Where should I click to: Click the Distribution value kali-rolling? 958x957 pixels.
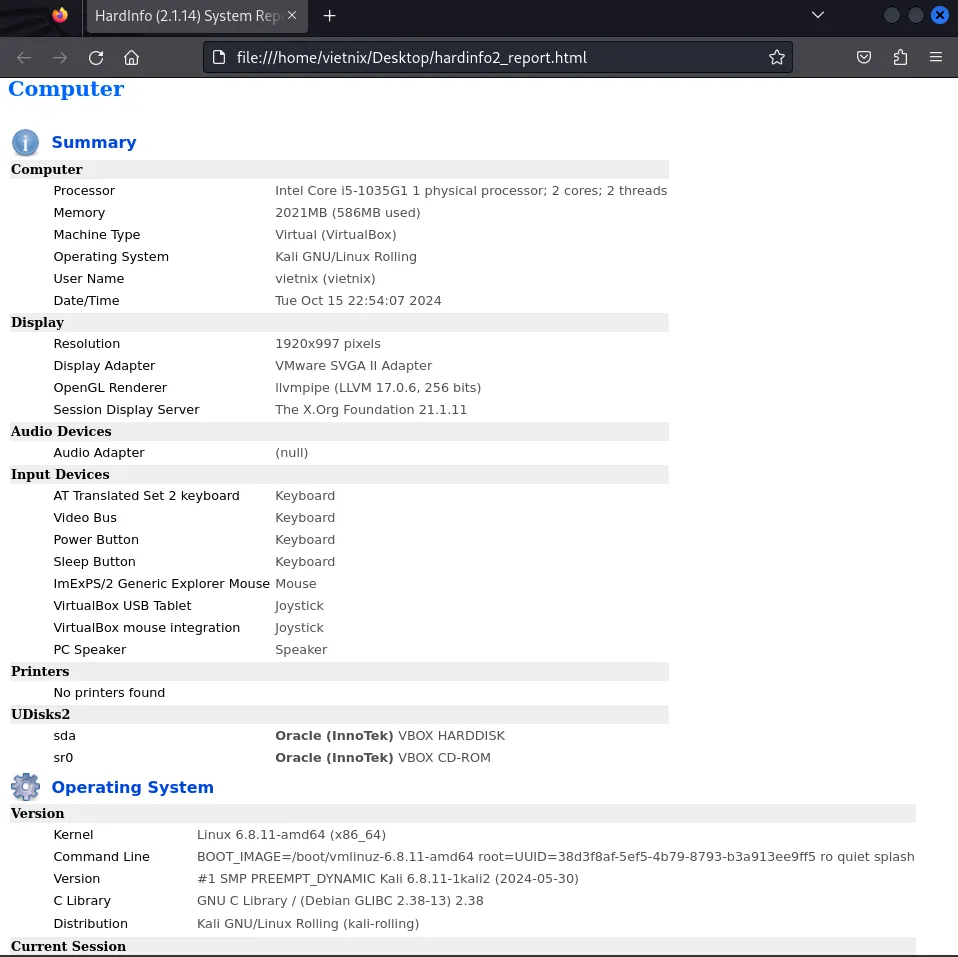coord(308,923)
